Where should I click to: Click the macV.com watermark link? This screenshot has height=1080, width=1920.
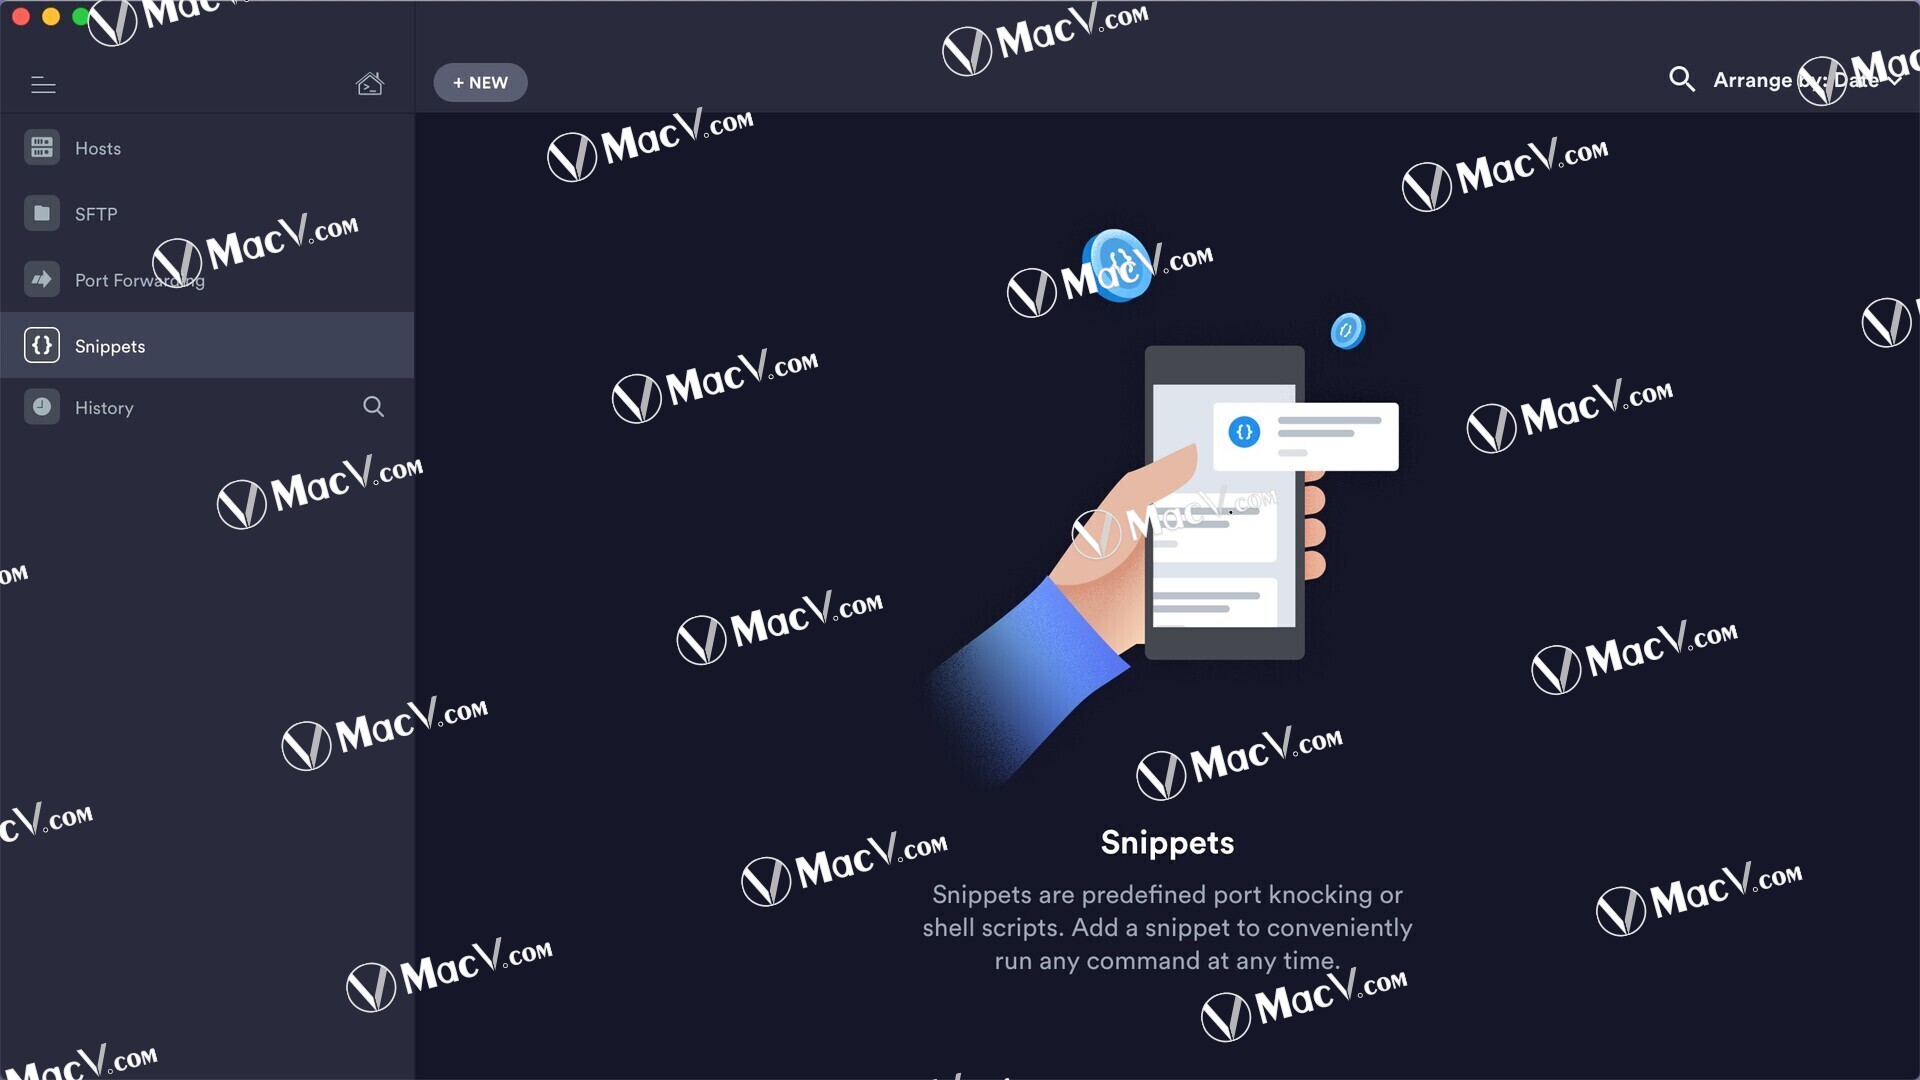click(1043, 38)
